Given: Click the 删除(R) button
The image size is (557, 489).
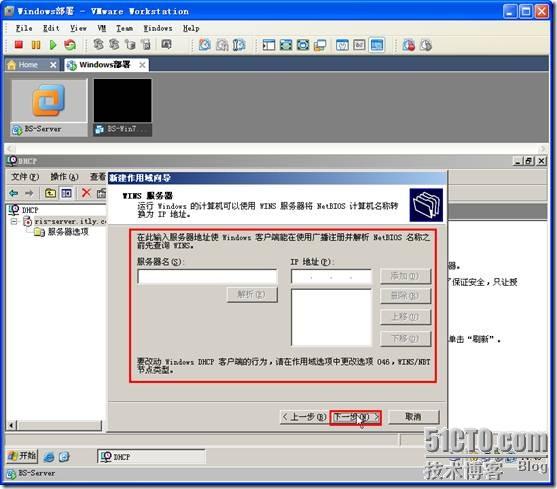Looking at the screenshot, I should [x=405, y=296].
